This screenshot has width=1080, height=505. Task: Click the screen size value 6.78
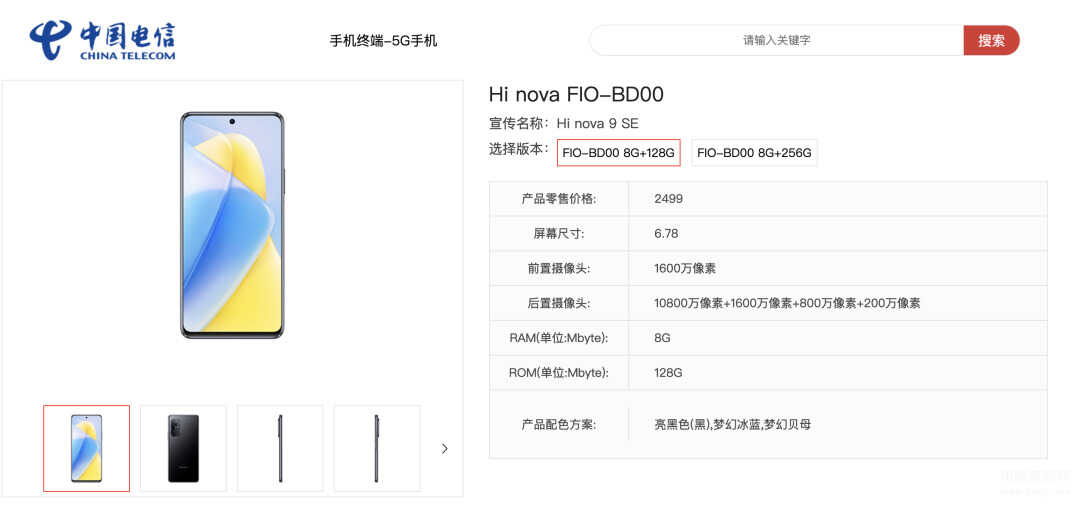click(x=666, y=234)
